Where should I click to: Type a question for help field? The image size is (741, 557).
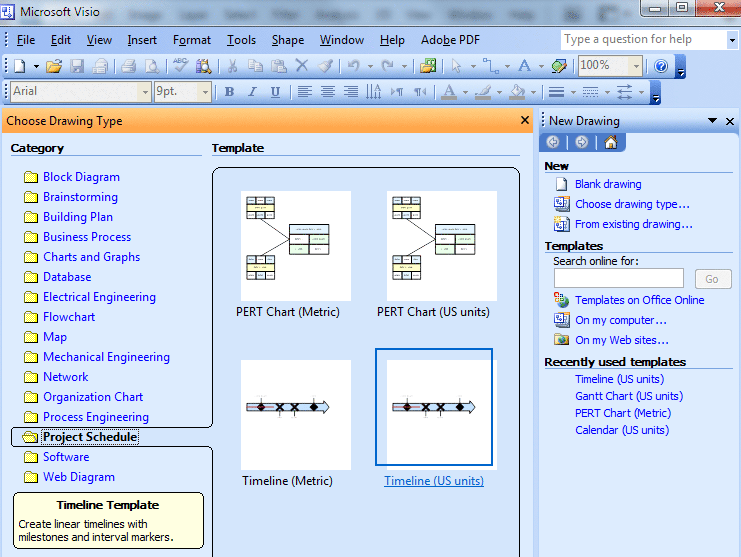coord(644,40)
